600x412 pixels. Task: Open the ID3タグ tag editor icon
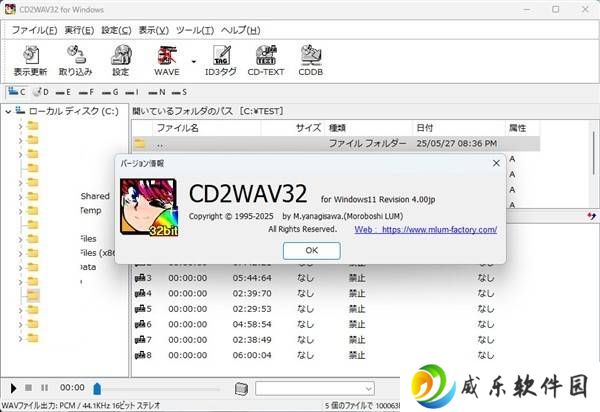tap(221, 60)
